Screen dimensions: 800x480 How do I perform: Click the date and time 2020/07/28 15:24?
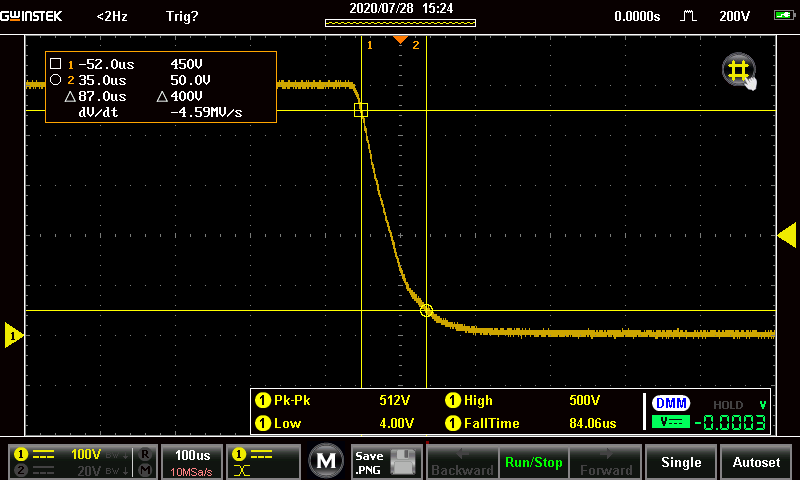(x=401, y=8)
